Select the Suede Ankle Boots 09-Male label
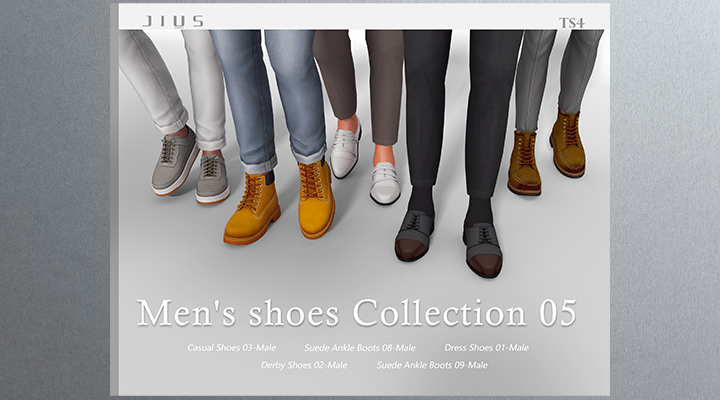 click(433, 365)
